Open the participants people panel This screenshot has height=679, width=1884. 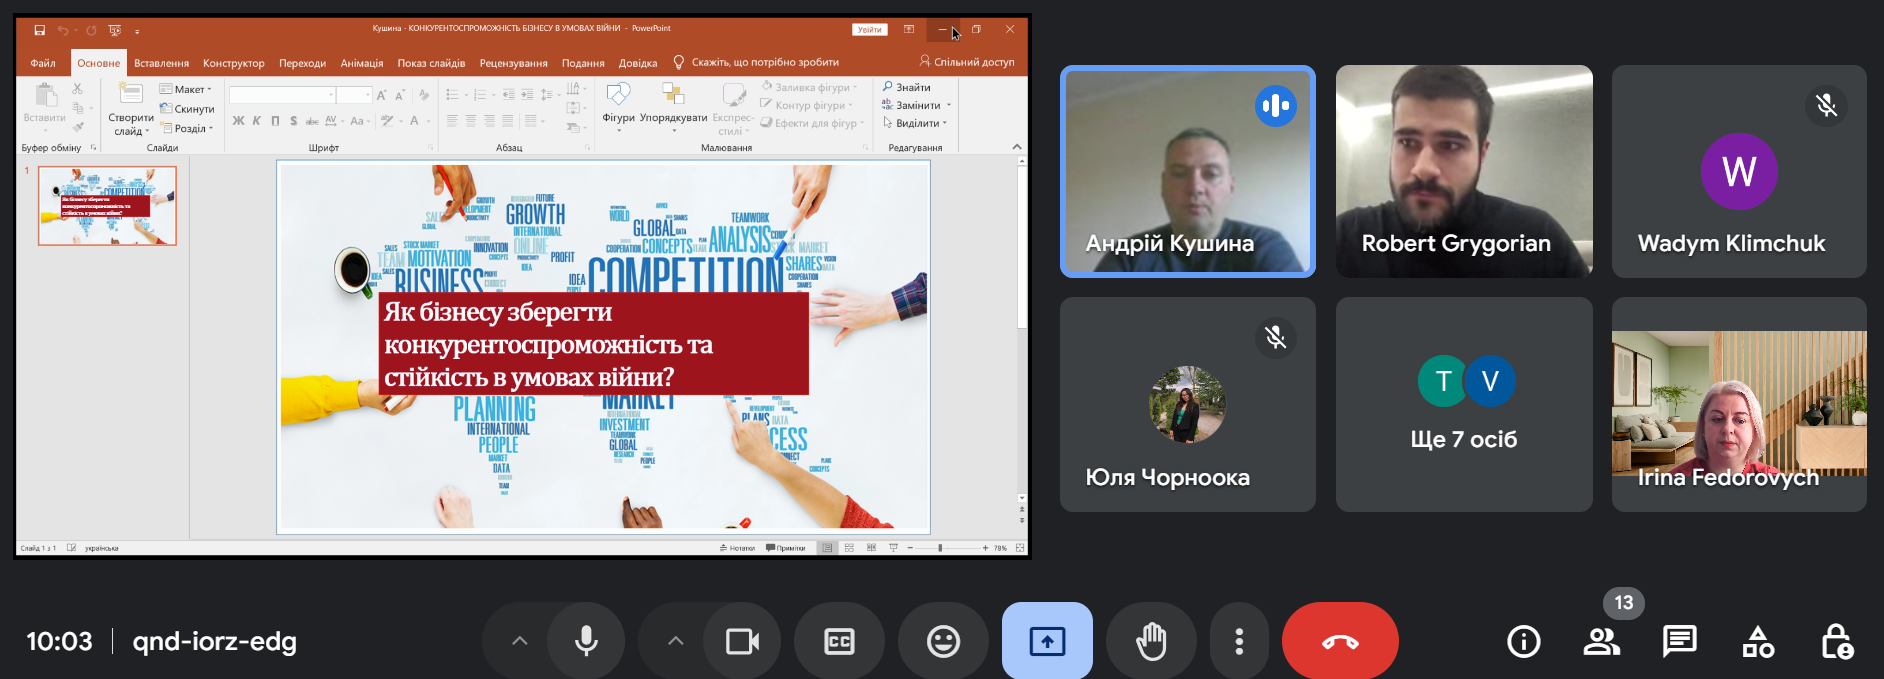(1601, 641)
